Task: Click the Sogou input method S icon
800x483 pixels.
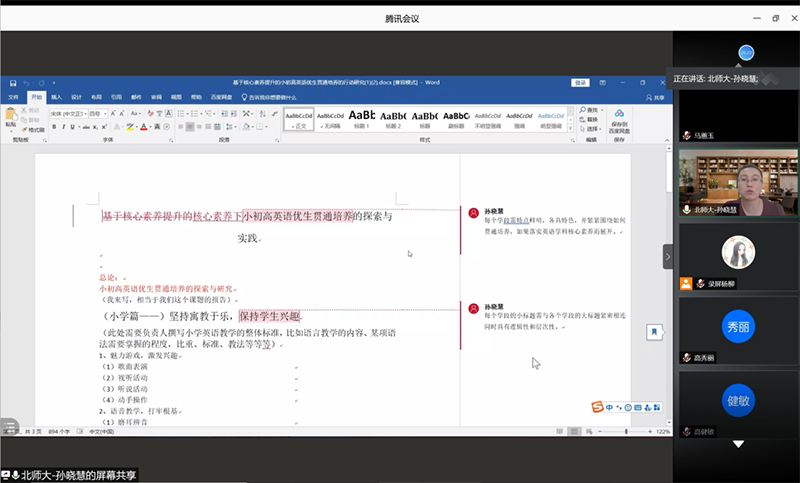Action: [x=597, y=407]
